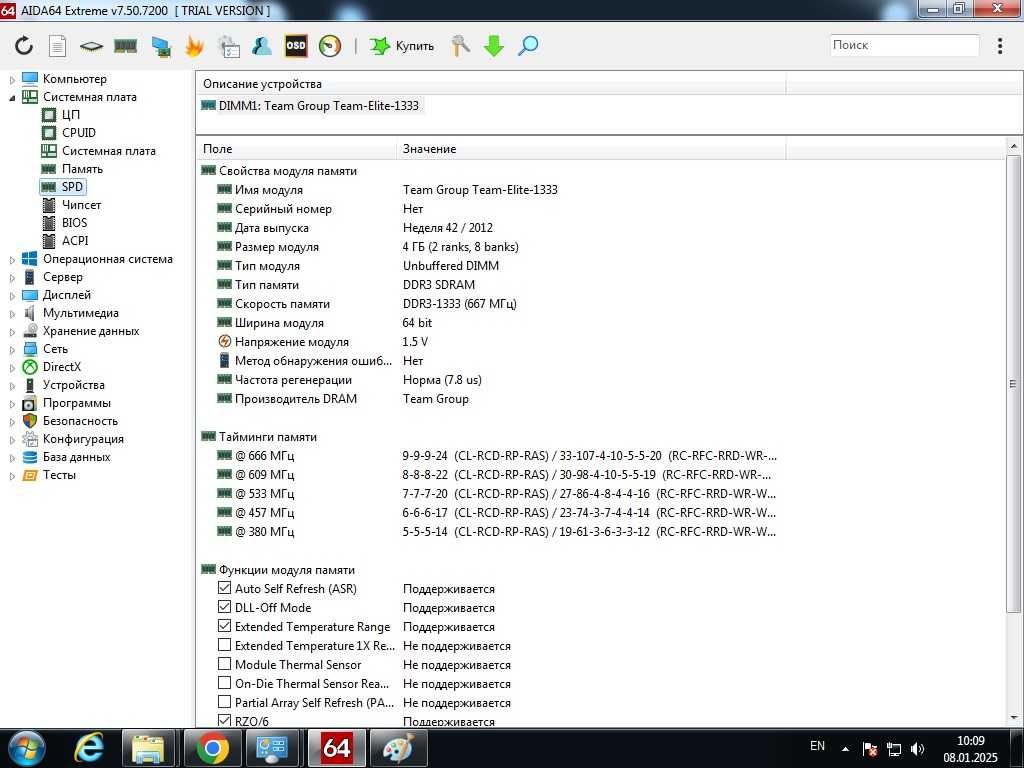Expand the Операционная система node
The width and height of the screenshot is (1024, 768).
[x=12, y=260]
